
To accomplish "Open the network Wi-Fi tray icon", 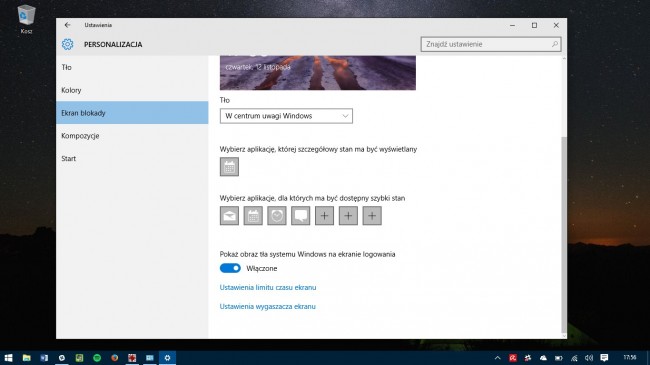I will point(574,358).
